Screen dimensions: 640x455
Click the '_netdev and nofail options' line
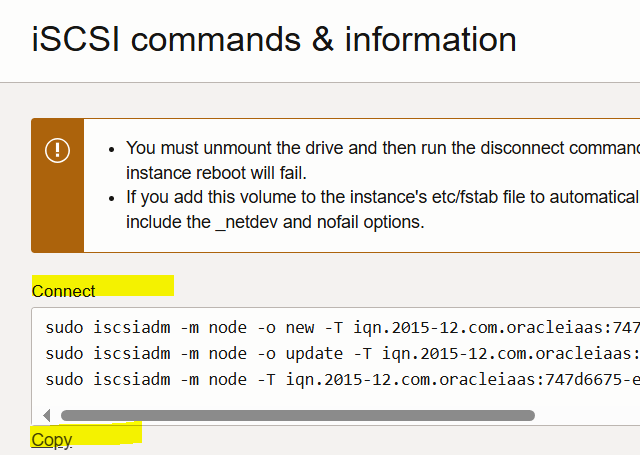pos(275,221)
